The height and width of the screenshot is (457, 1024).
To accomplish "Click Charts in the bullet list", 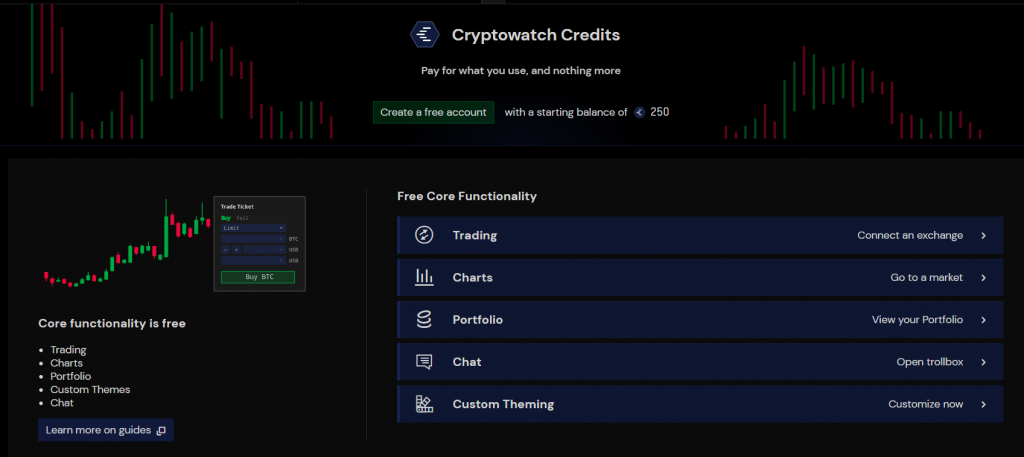I will coord(67,363).
